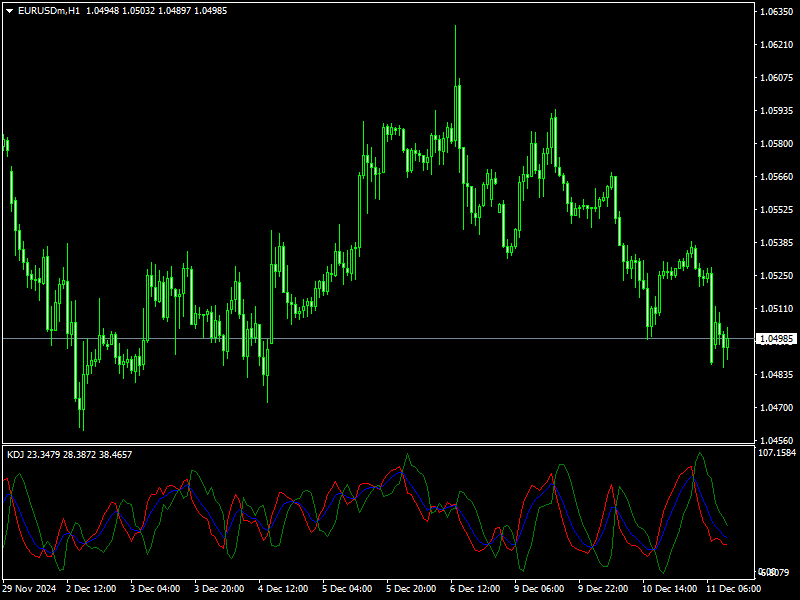Click the 3 Dec 04:00 time label
Image resolution: width=800 pixels, height=600 pixels.
155,589
